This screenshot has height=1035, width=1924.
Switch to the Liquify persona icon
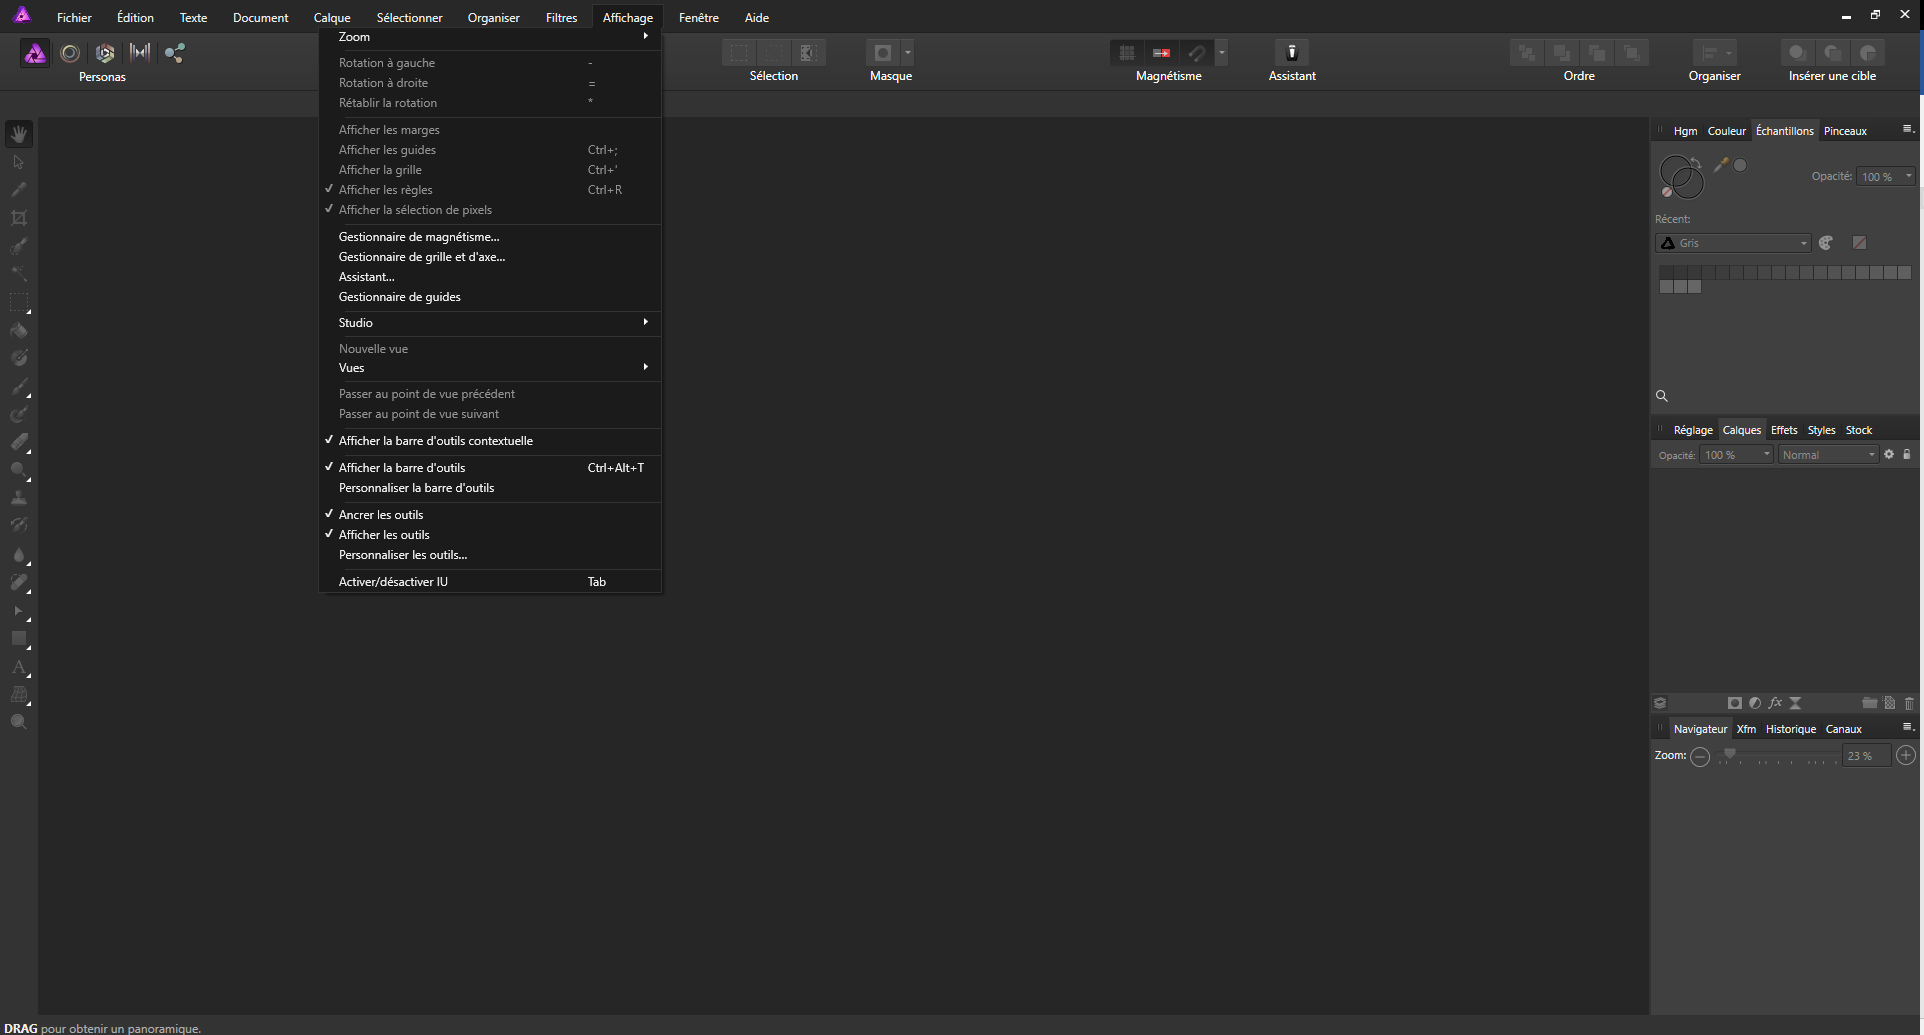point(70,53)
